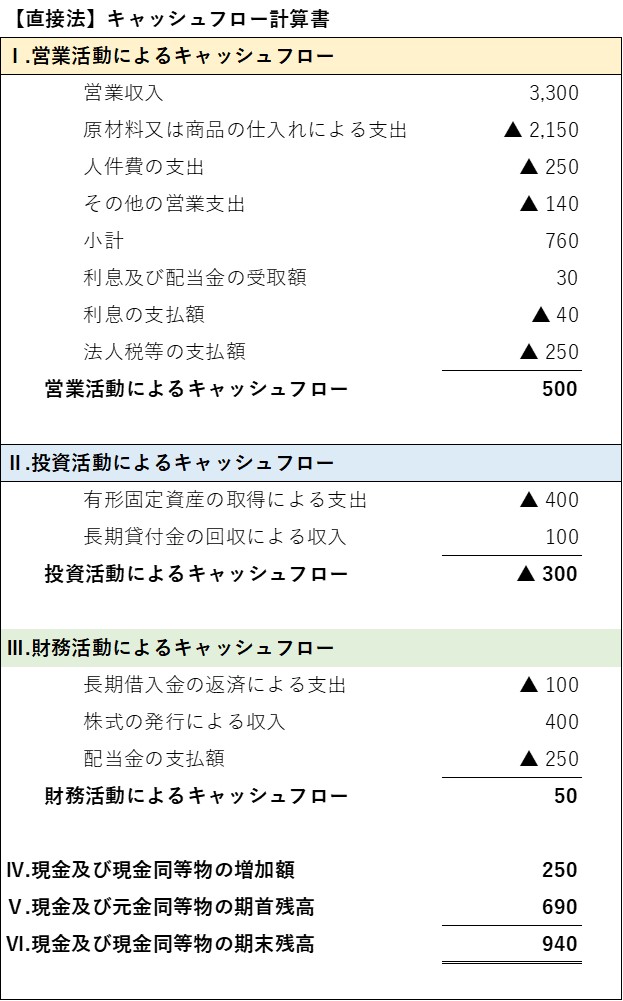Select the 利息及び配当金の受取額 row label

point(195,278)
